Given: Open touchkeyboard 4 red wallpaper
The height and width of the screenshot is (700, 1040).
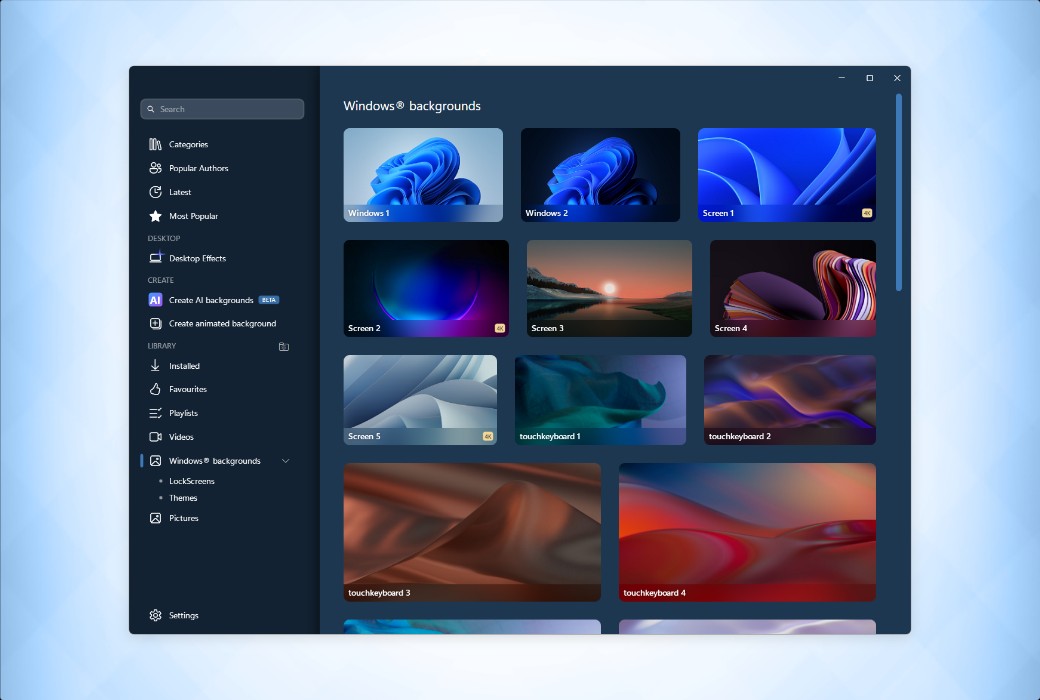Looking at the screenshot, I should [748, 532].
